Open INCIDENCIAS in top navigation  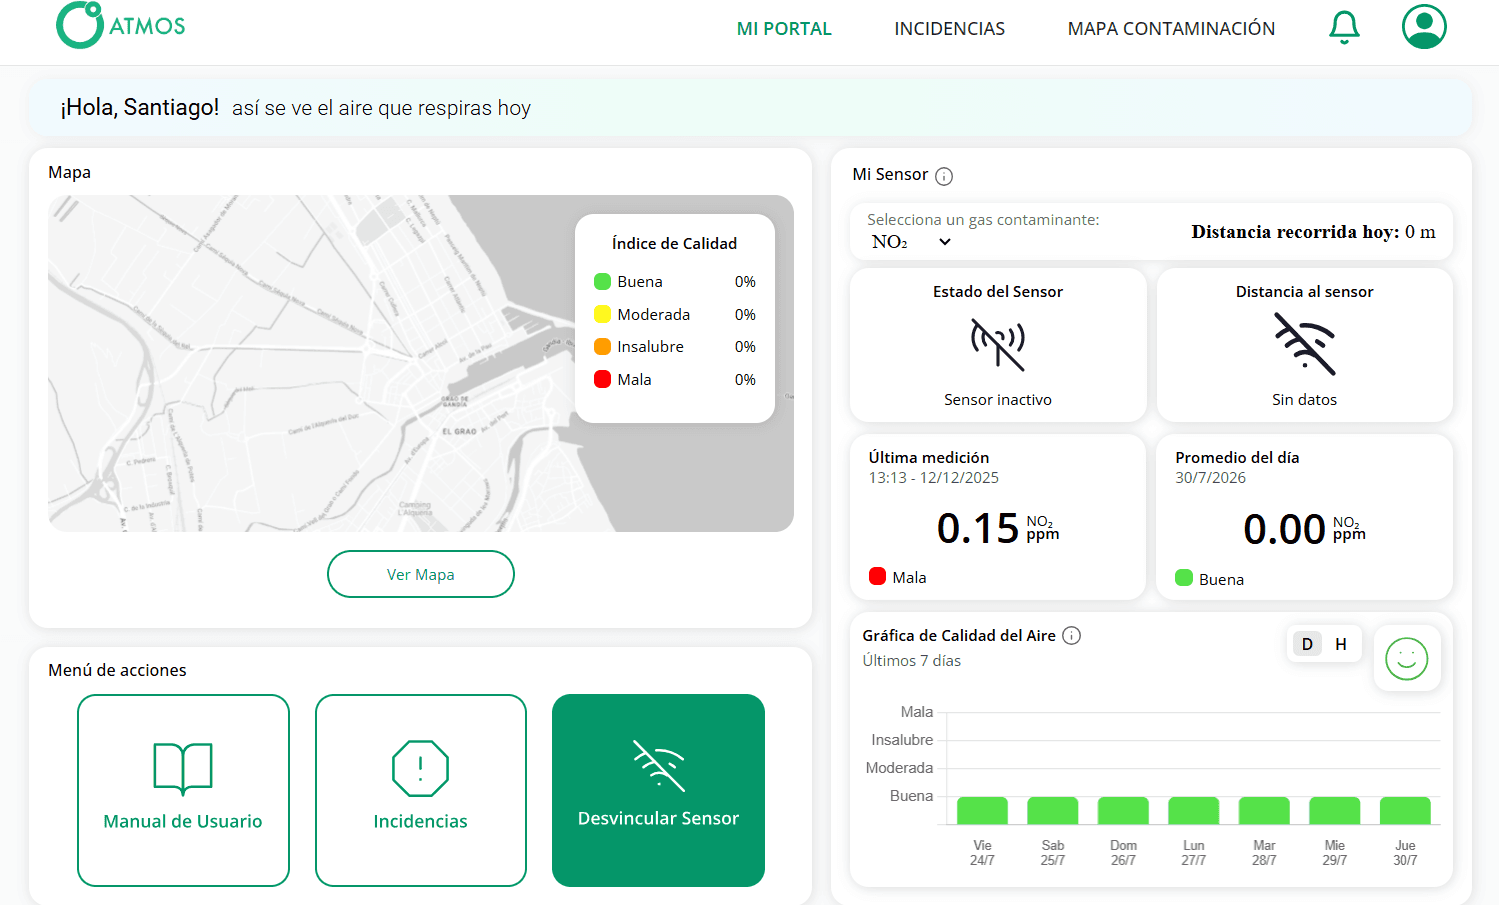point(949,29)
